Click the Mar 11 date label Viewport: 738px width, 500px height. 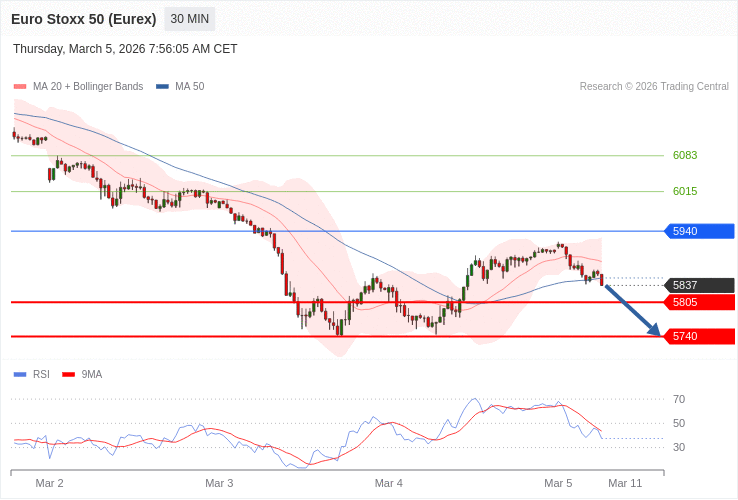(x=625, y=484)
